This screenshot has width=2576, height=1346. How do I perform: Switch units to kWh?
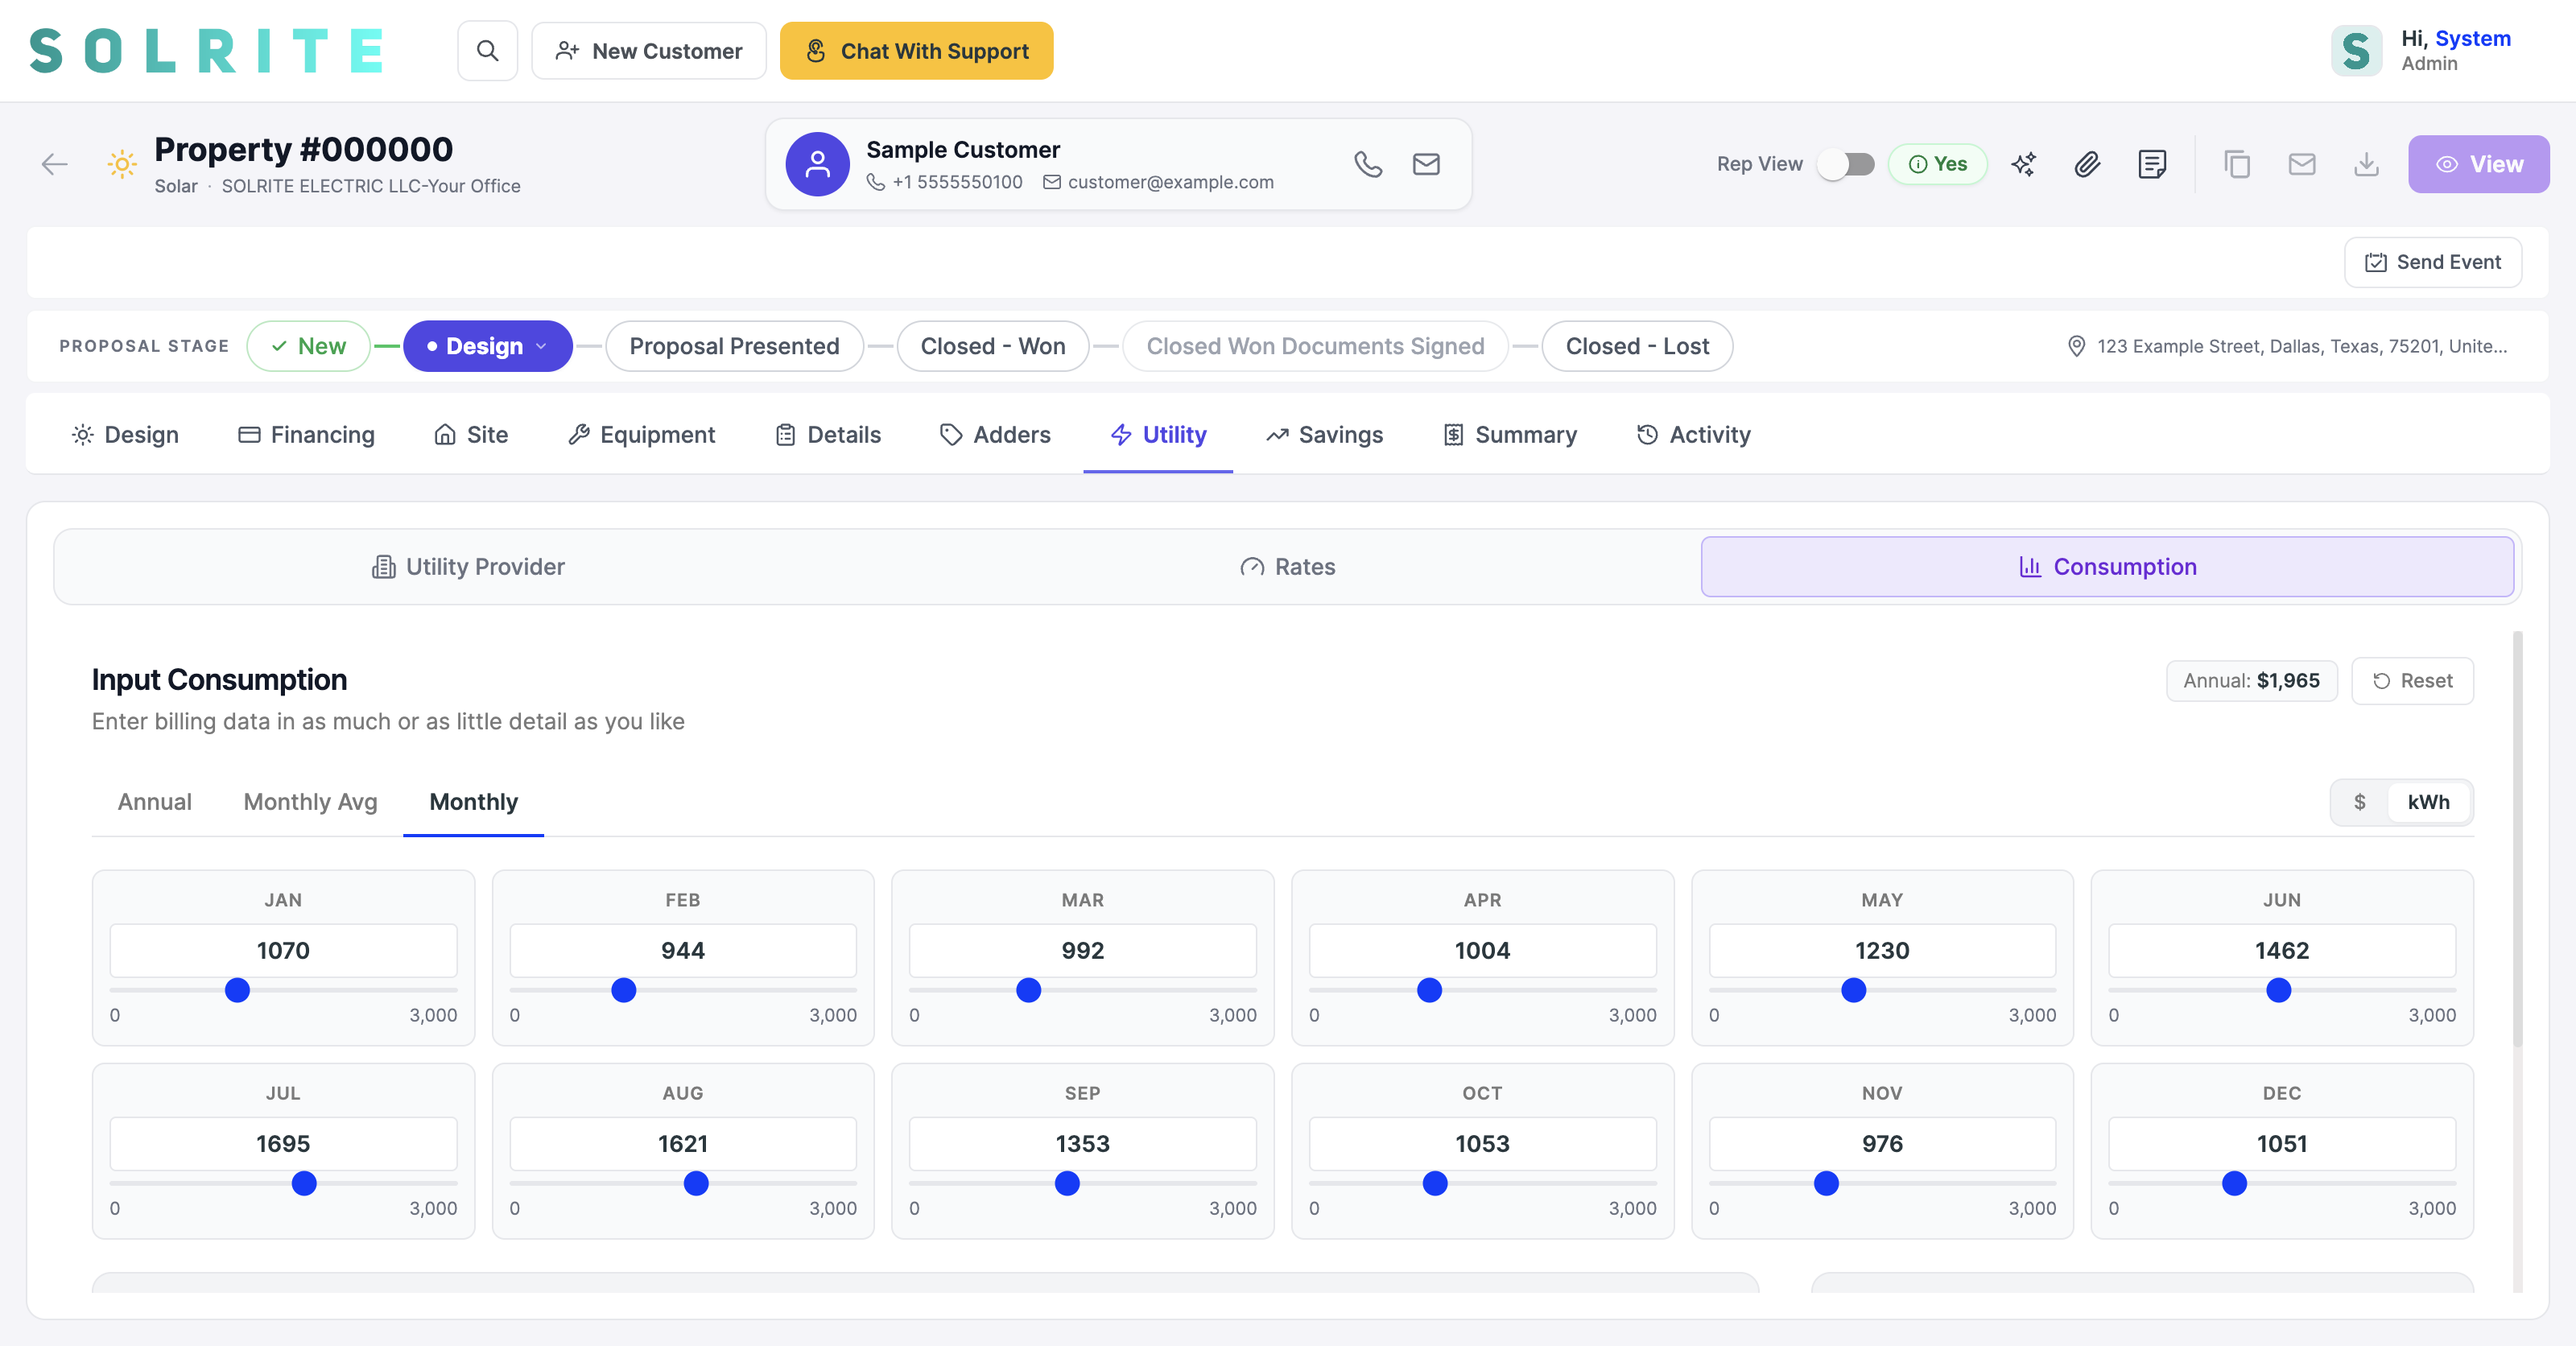click(x=2428, y=802)
